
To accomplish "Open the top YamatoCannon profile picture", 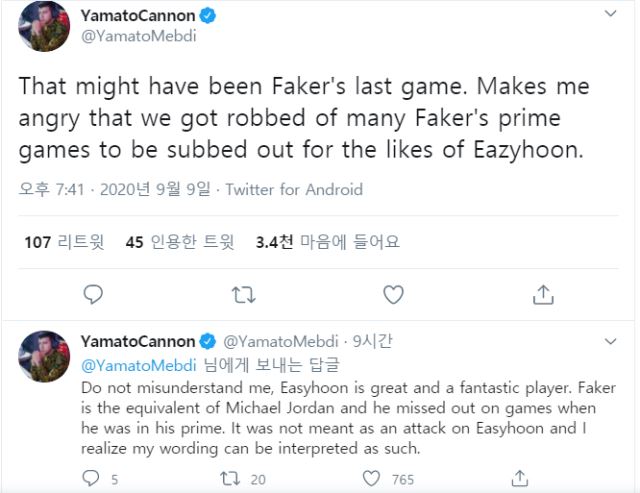I will pos(44,27).
